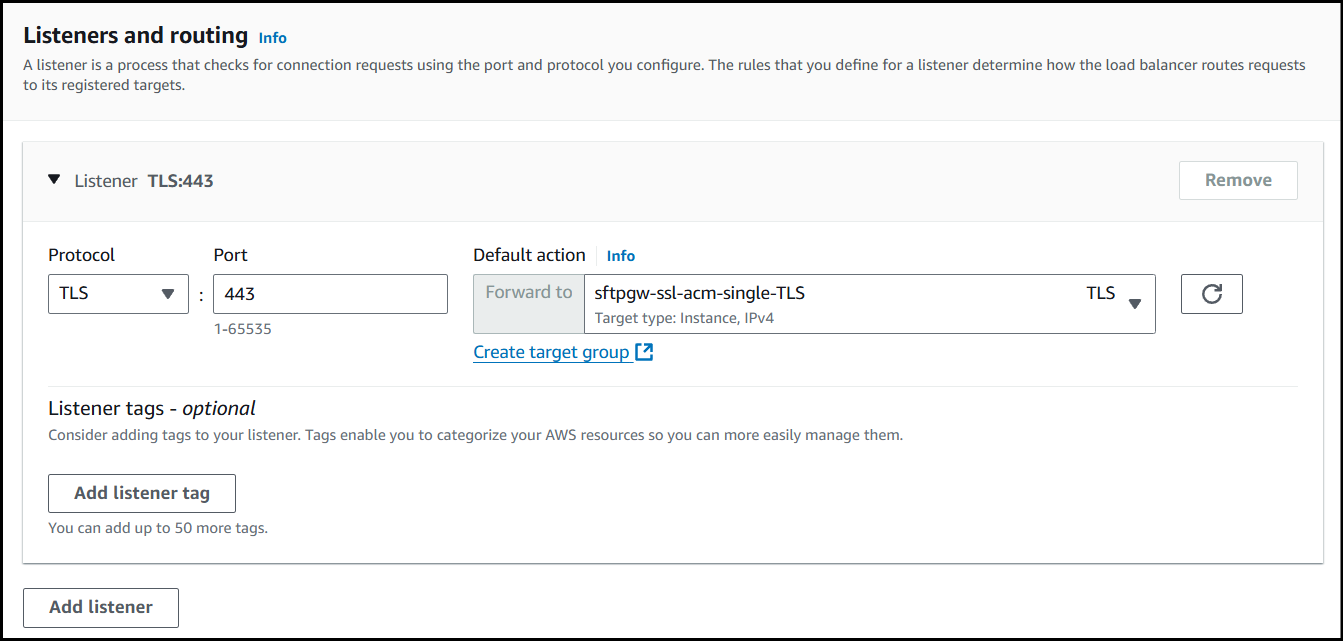
Task: Collapse the Listener TLS:443 section triangle
Action: tap(54, 180)
